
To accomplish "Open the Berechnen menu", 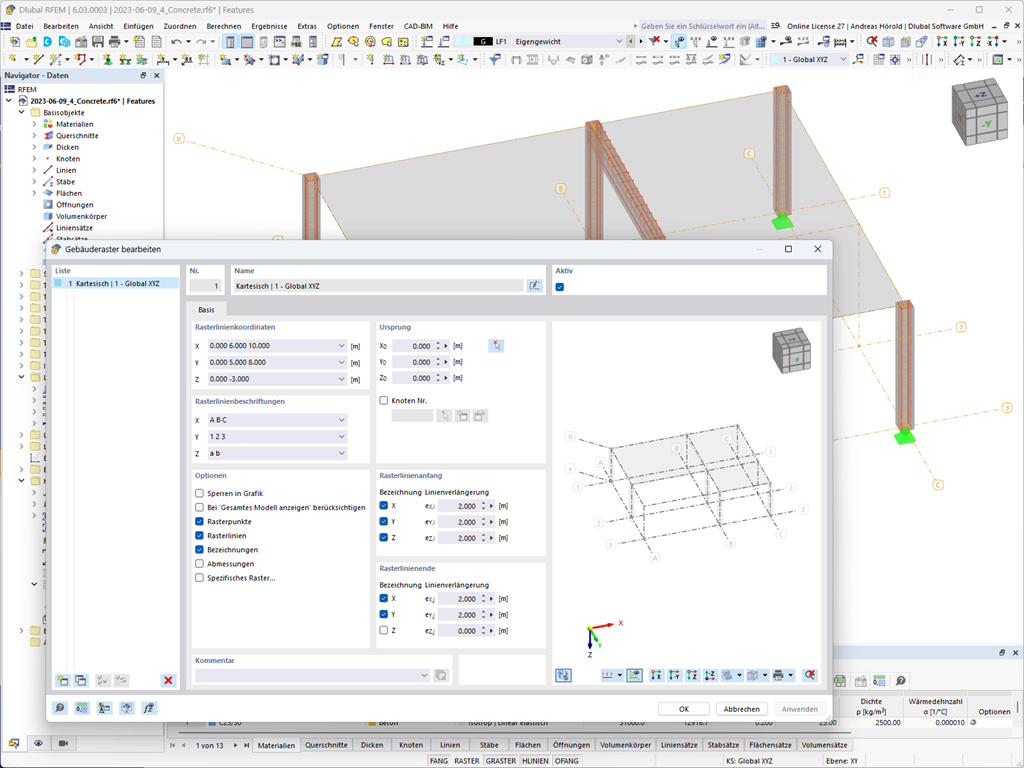I will (x=223, y=26).
